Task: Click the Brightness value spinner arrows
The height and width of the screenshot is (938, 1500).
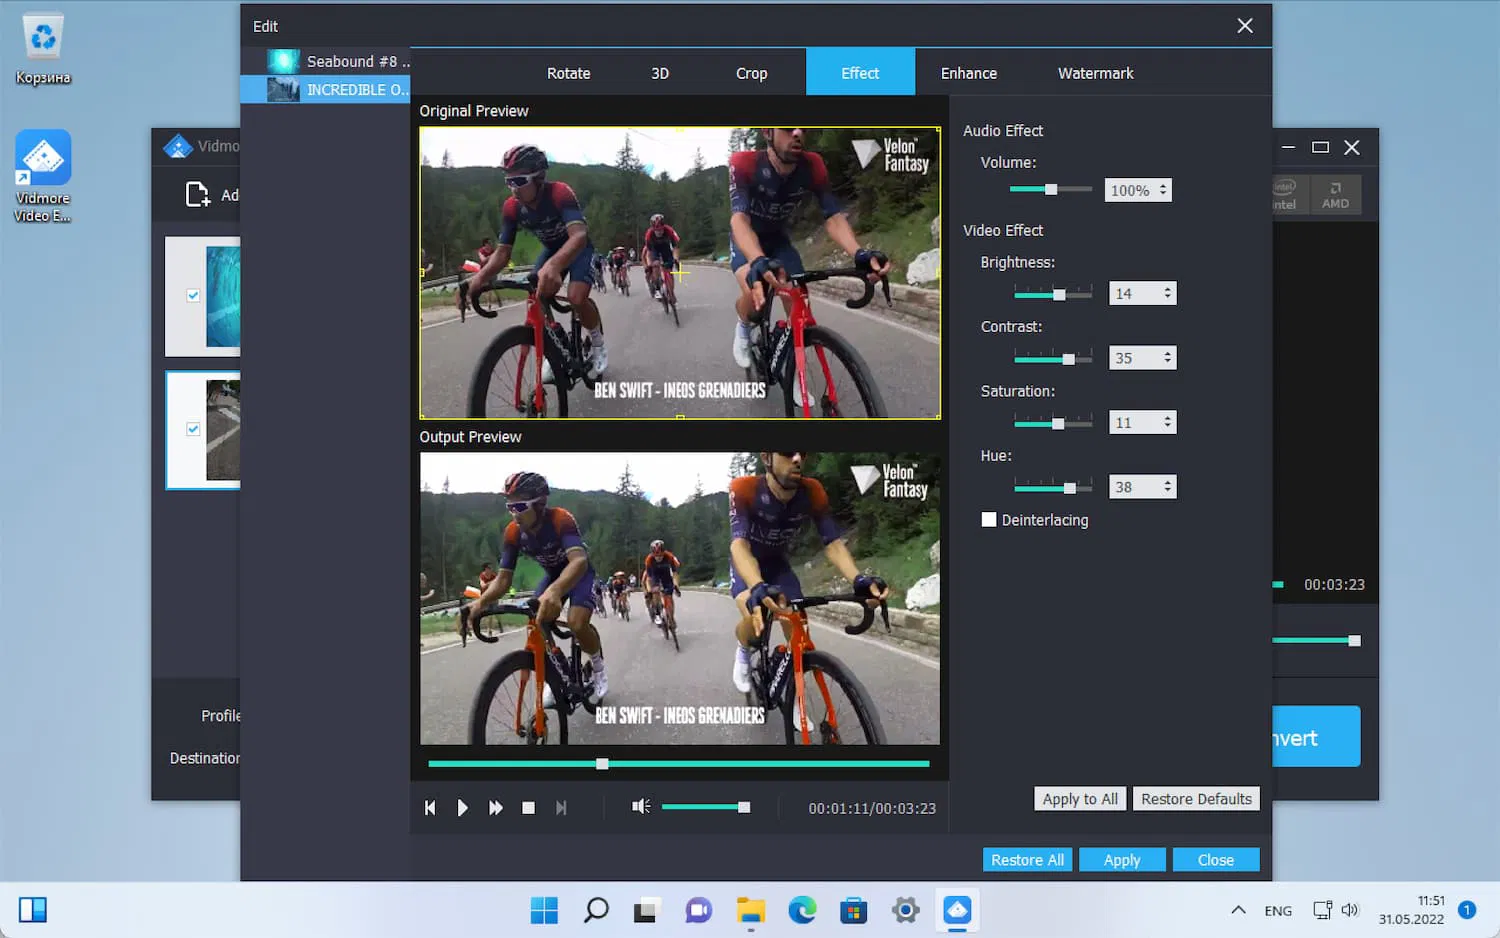Action: pos(1167,293)
